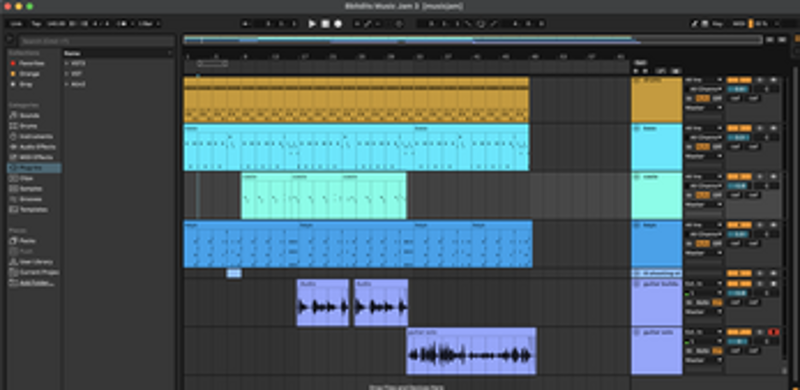Open guitar solo input channel 1 dropdown

click(704, 342)
